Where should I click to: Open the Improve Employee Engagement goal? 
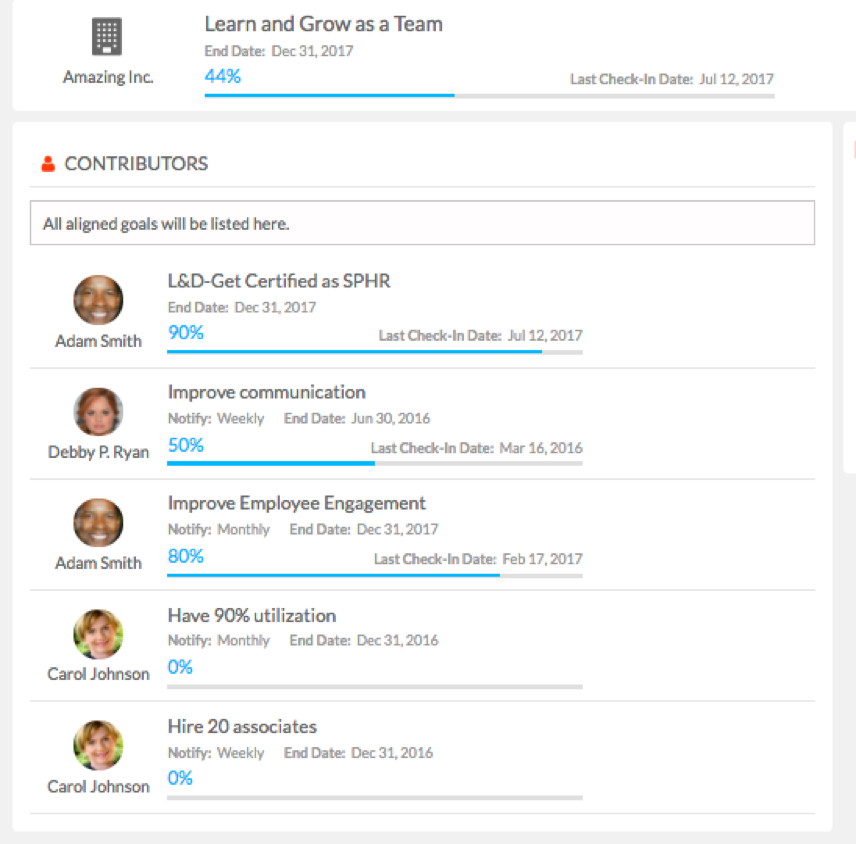click(296, 503)
